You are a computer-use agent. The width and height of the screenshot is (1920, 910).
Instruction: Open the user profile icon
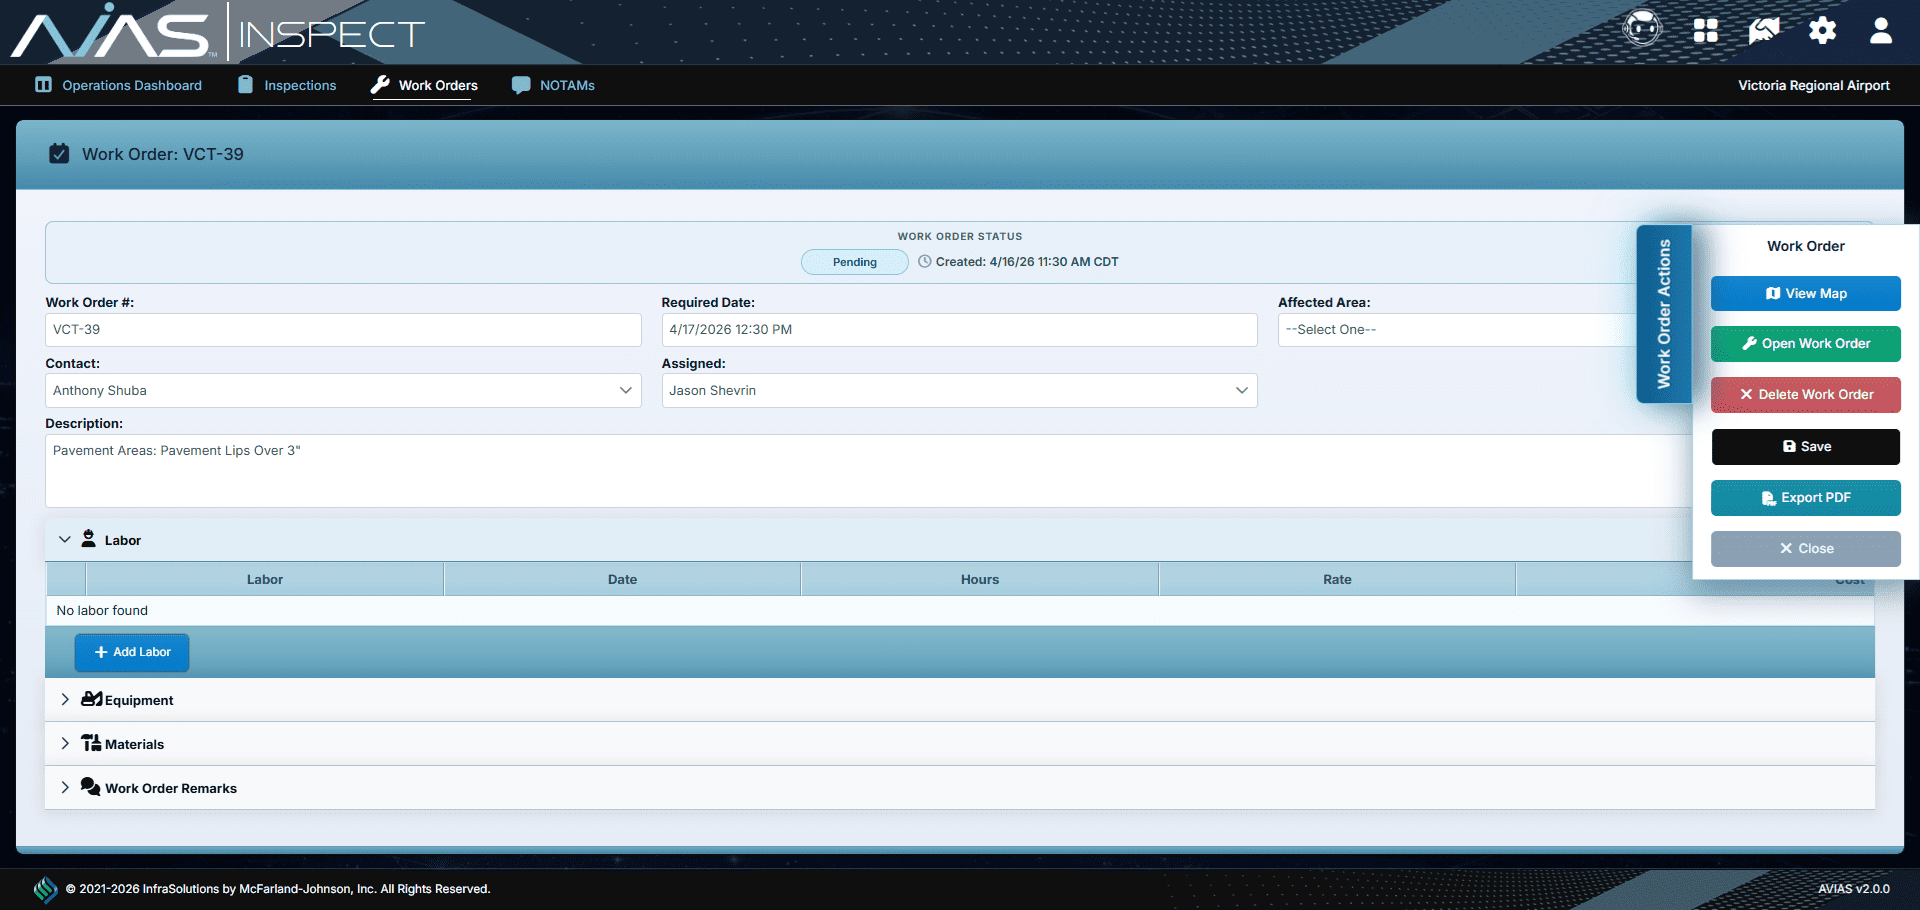tap(1881, 31)
